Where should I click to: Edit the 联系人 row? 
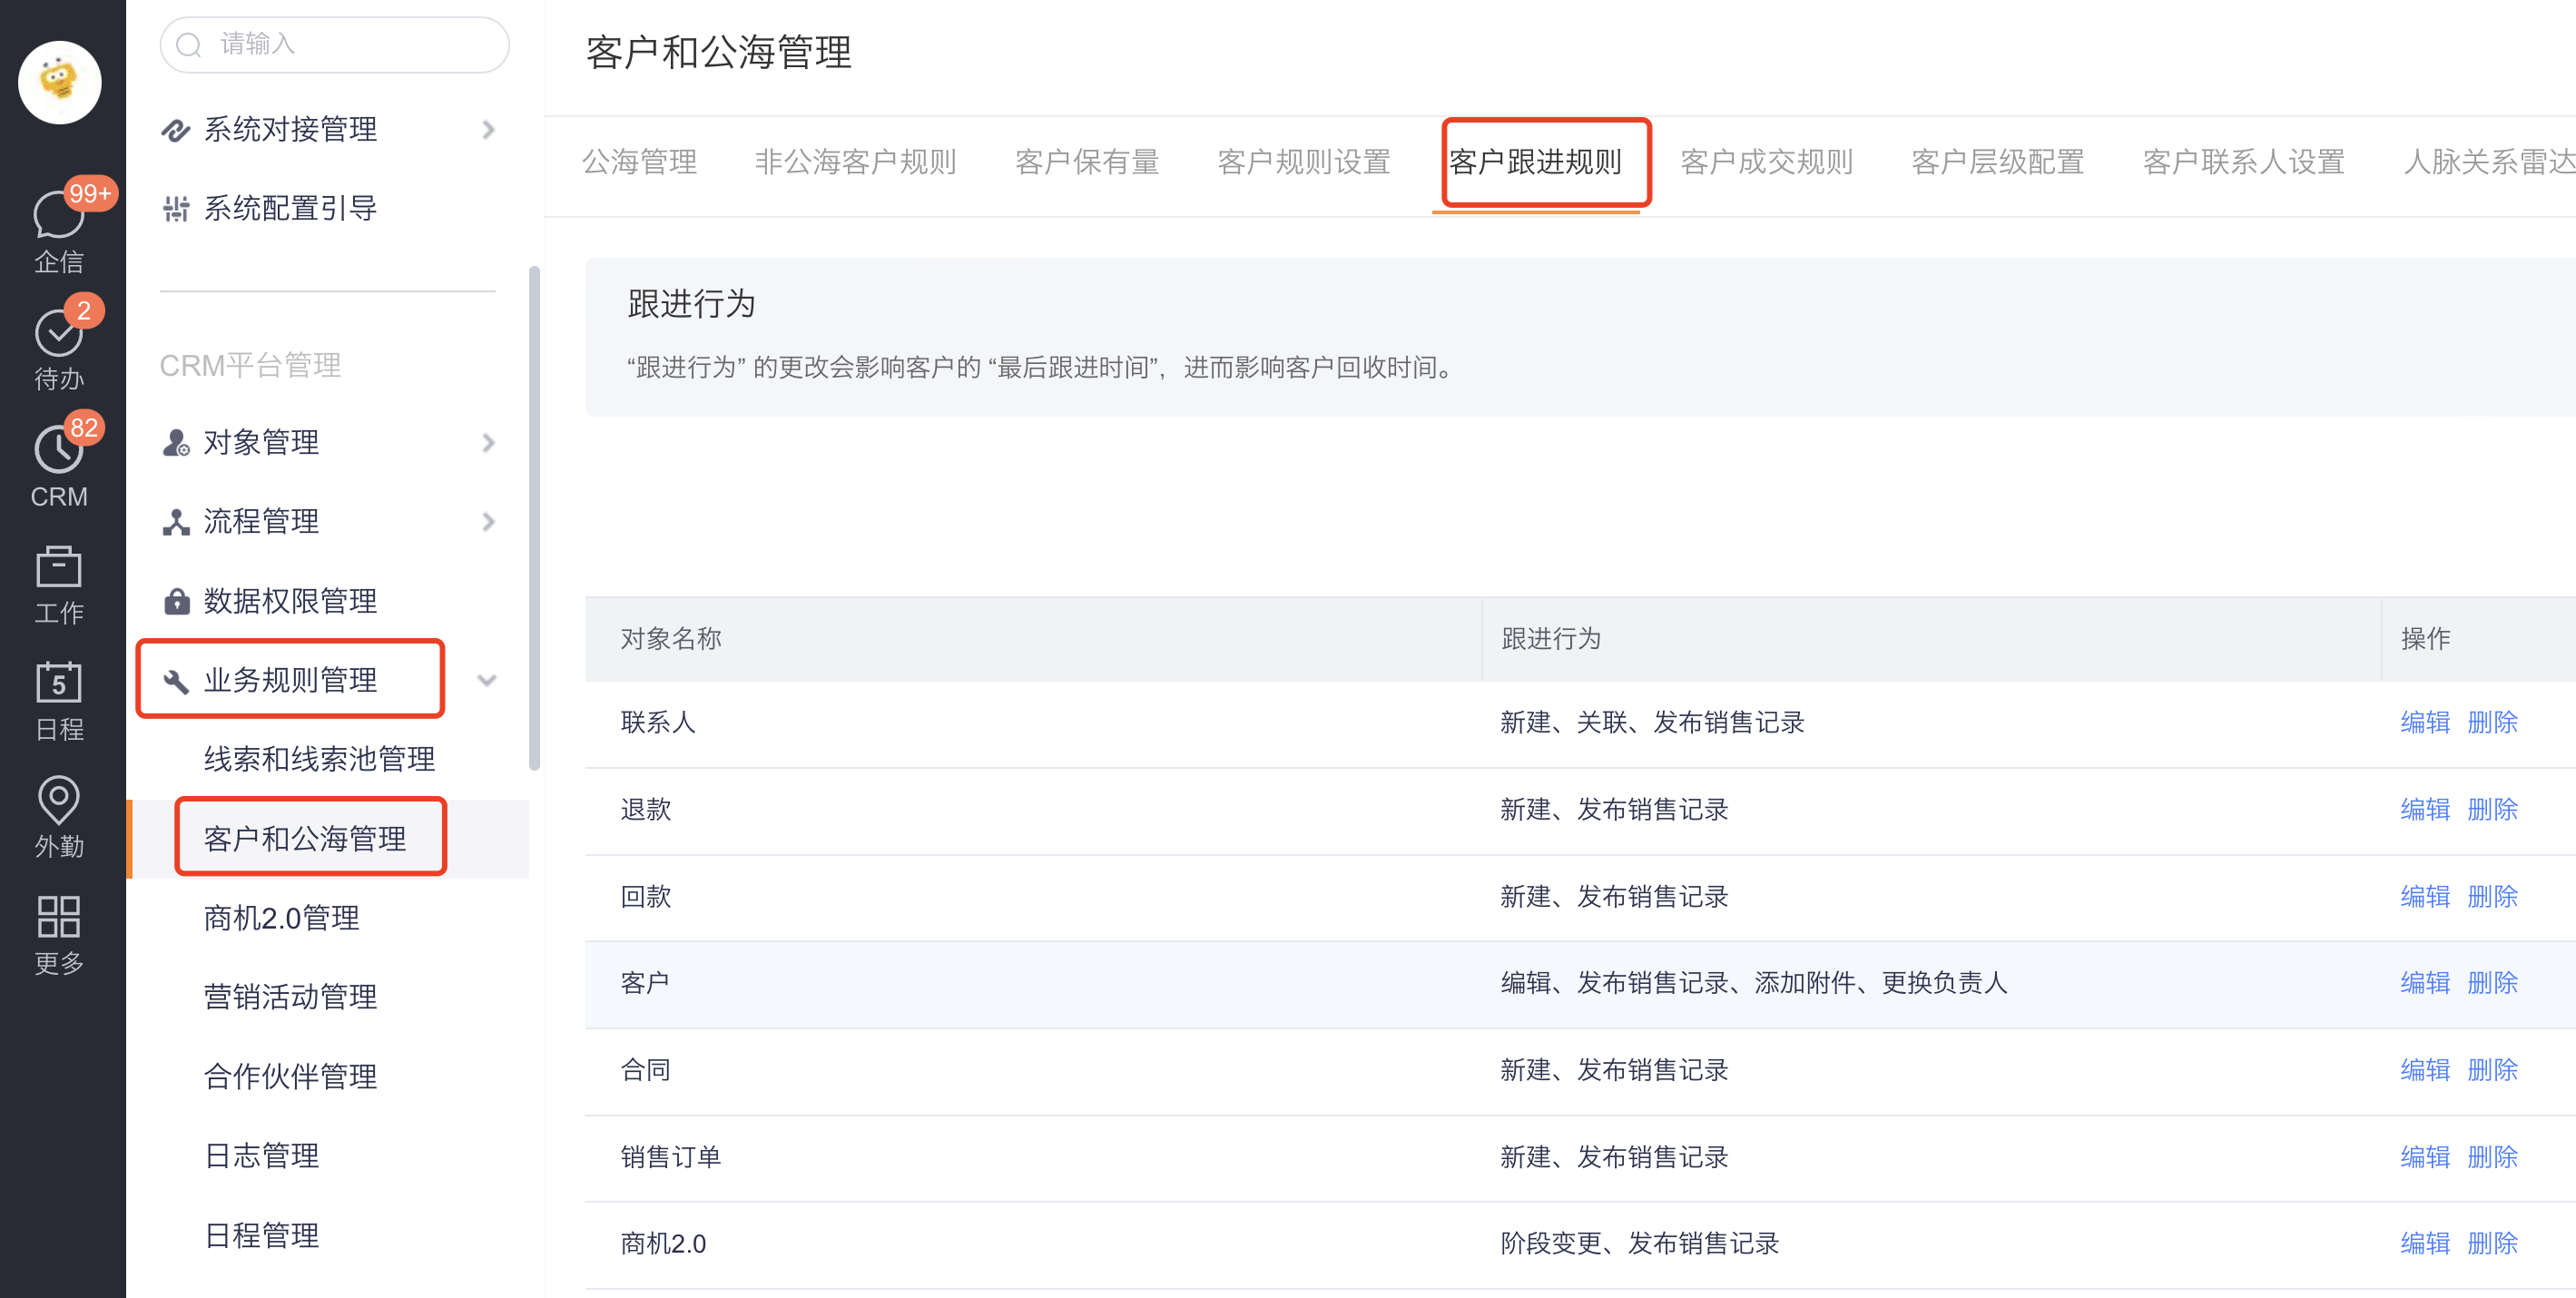[x=2425, y=723]
